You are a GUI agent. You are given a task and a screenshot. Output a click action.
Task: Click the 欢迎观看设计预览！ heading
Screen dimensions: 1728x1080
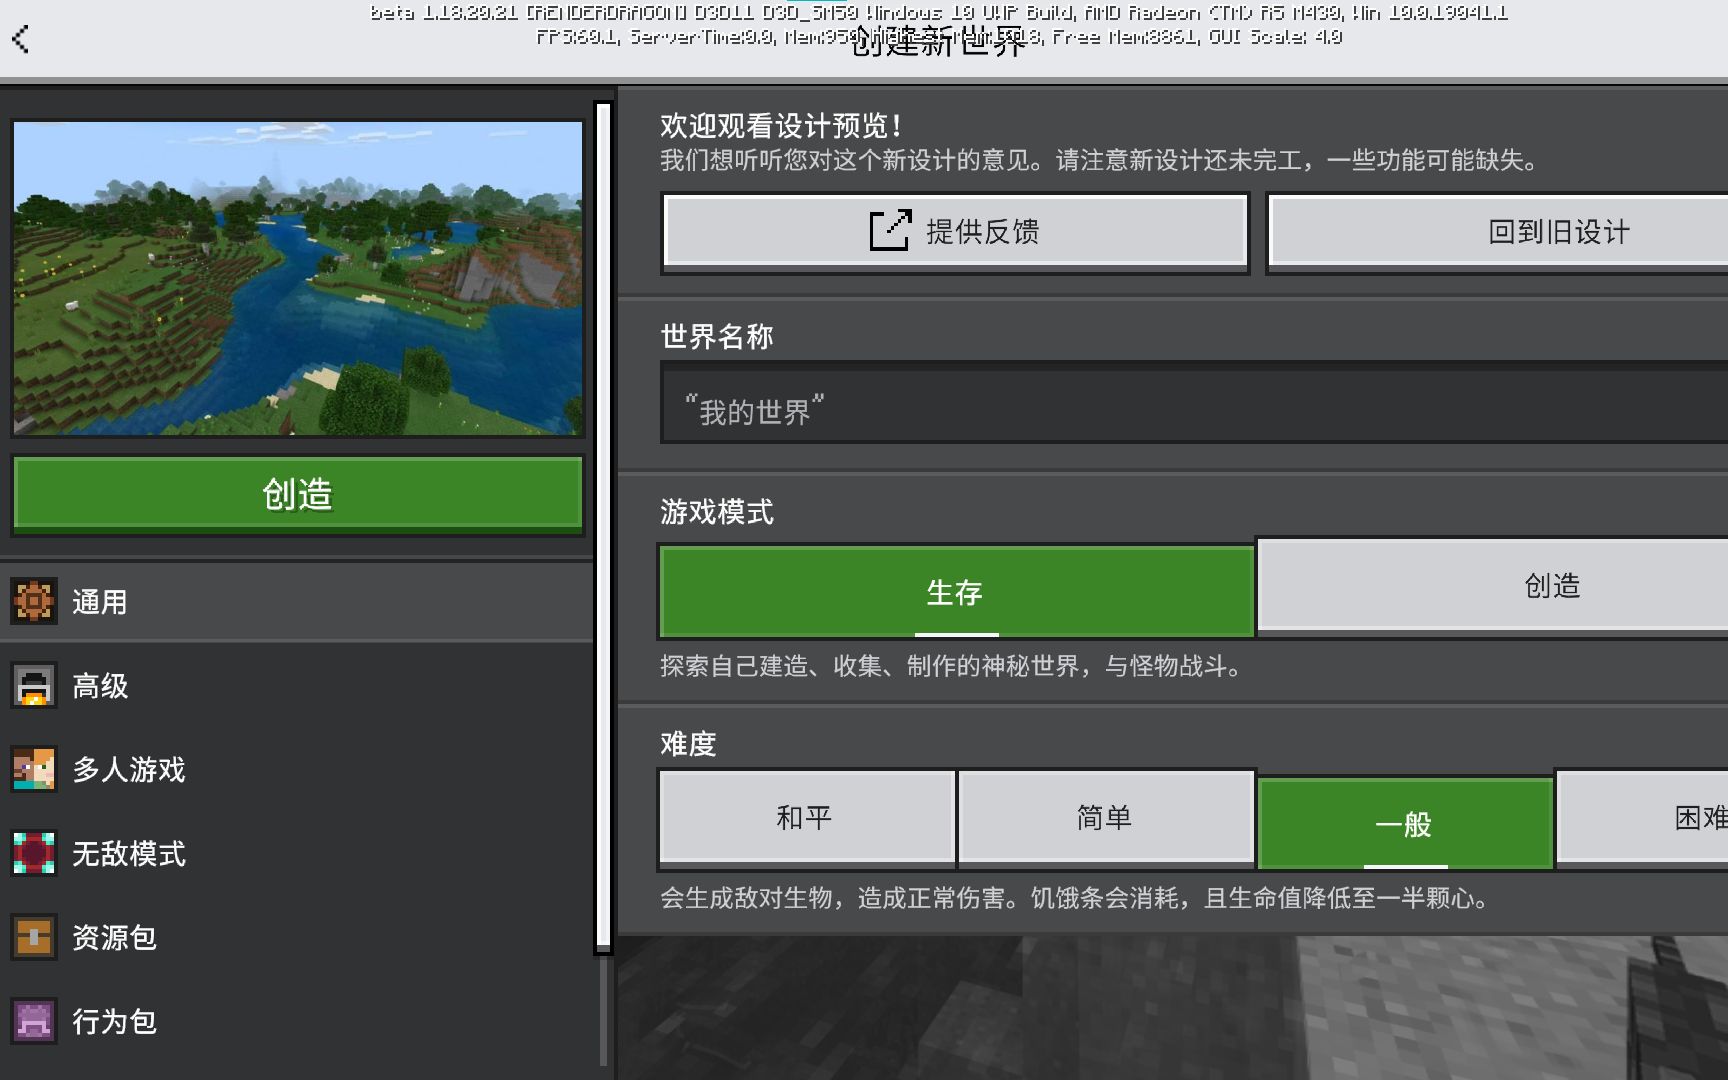point(781,126)
